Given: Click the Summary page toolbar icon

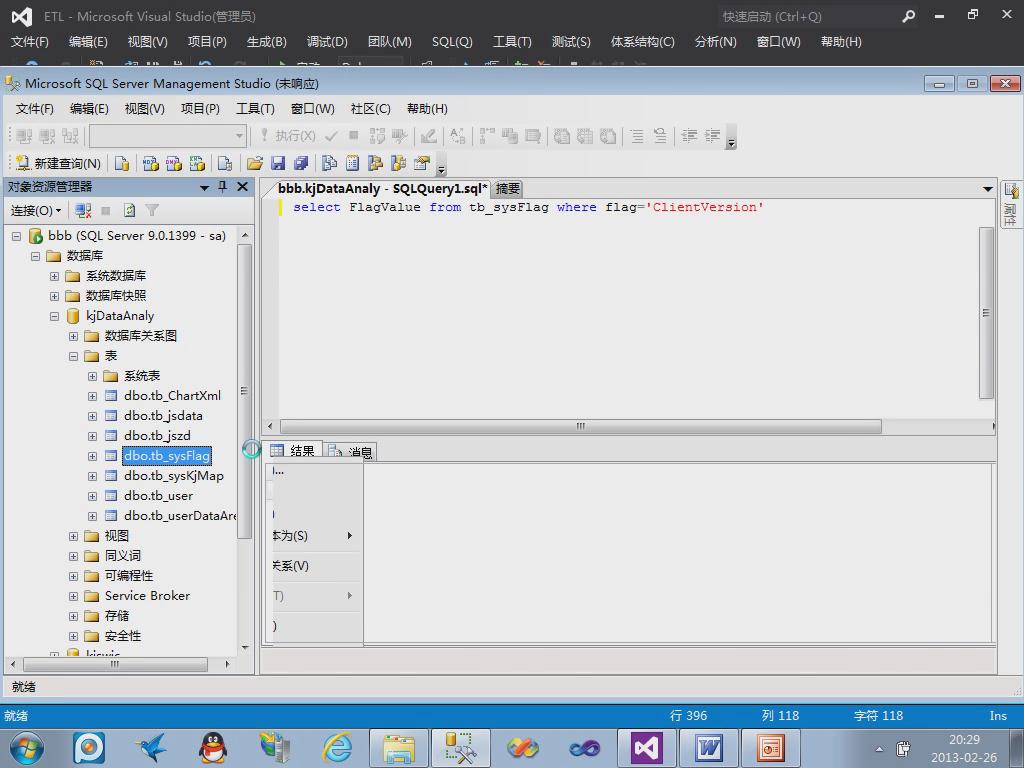Looking at the screenshot, I should 353,163.
